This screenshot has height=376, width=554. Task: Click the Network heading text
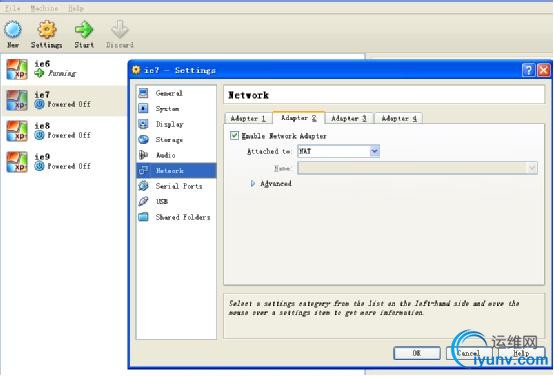tap(248, 95)
